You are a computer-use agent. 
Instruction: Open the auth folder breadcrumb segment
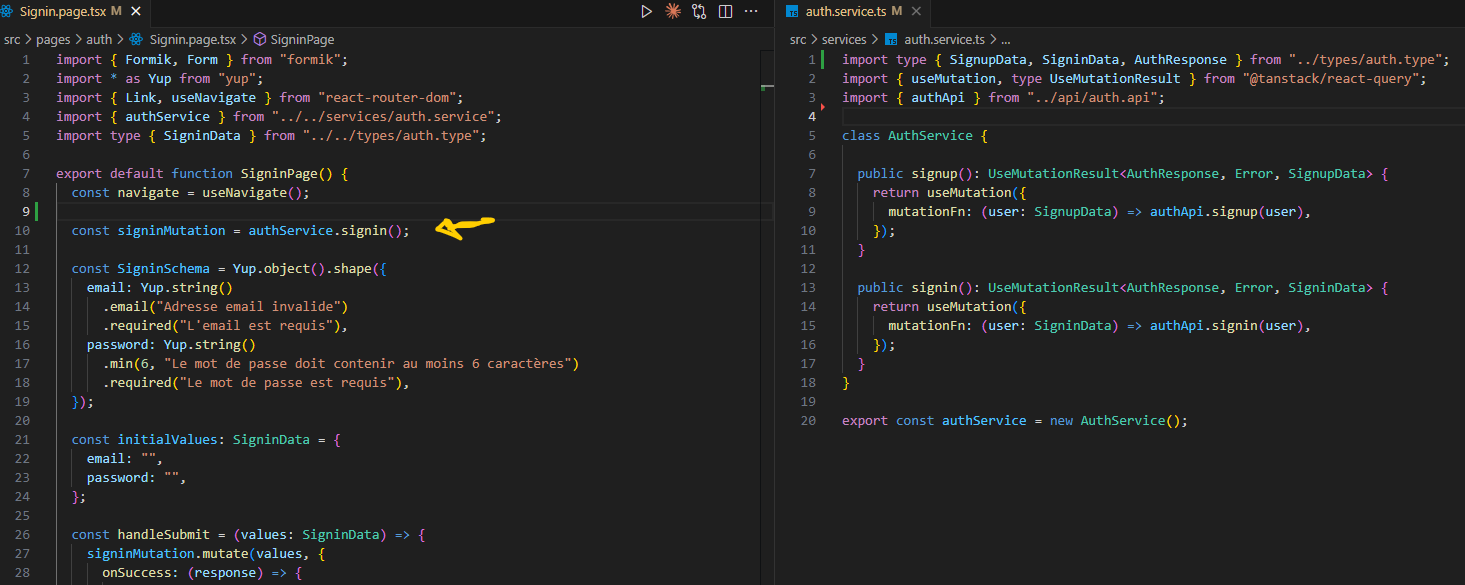[99, 40]
